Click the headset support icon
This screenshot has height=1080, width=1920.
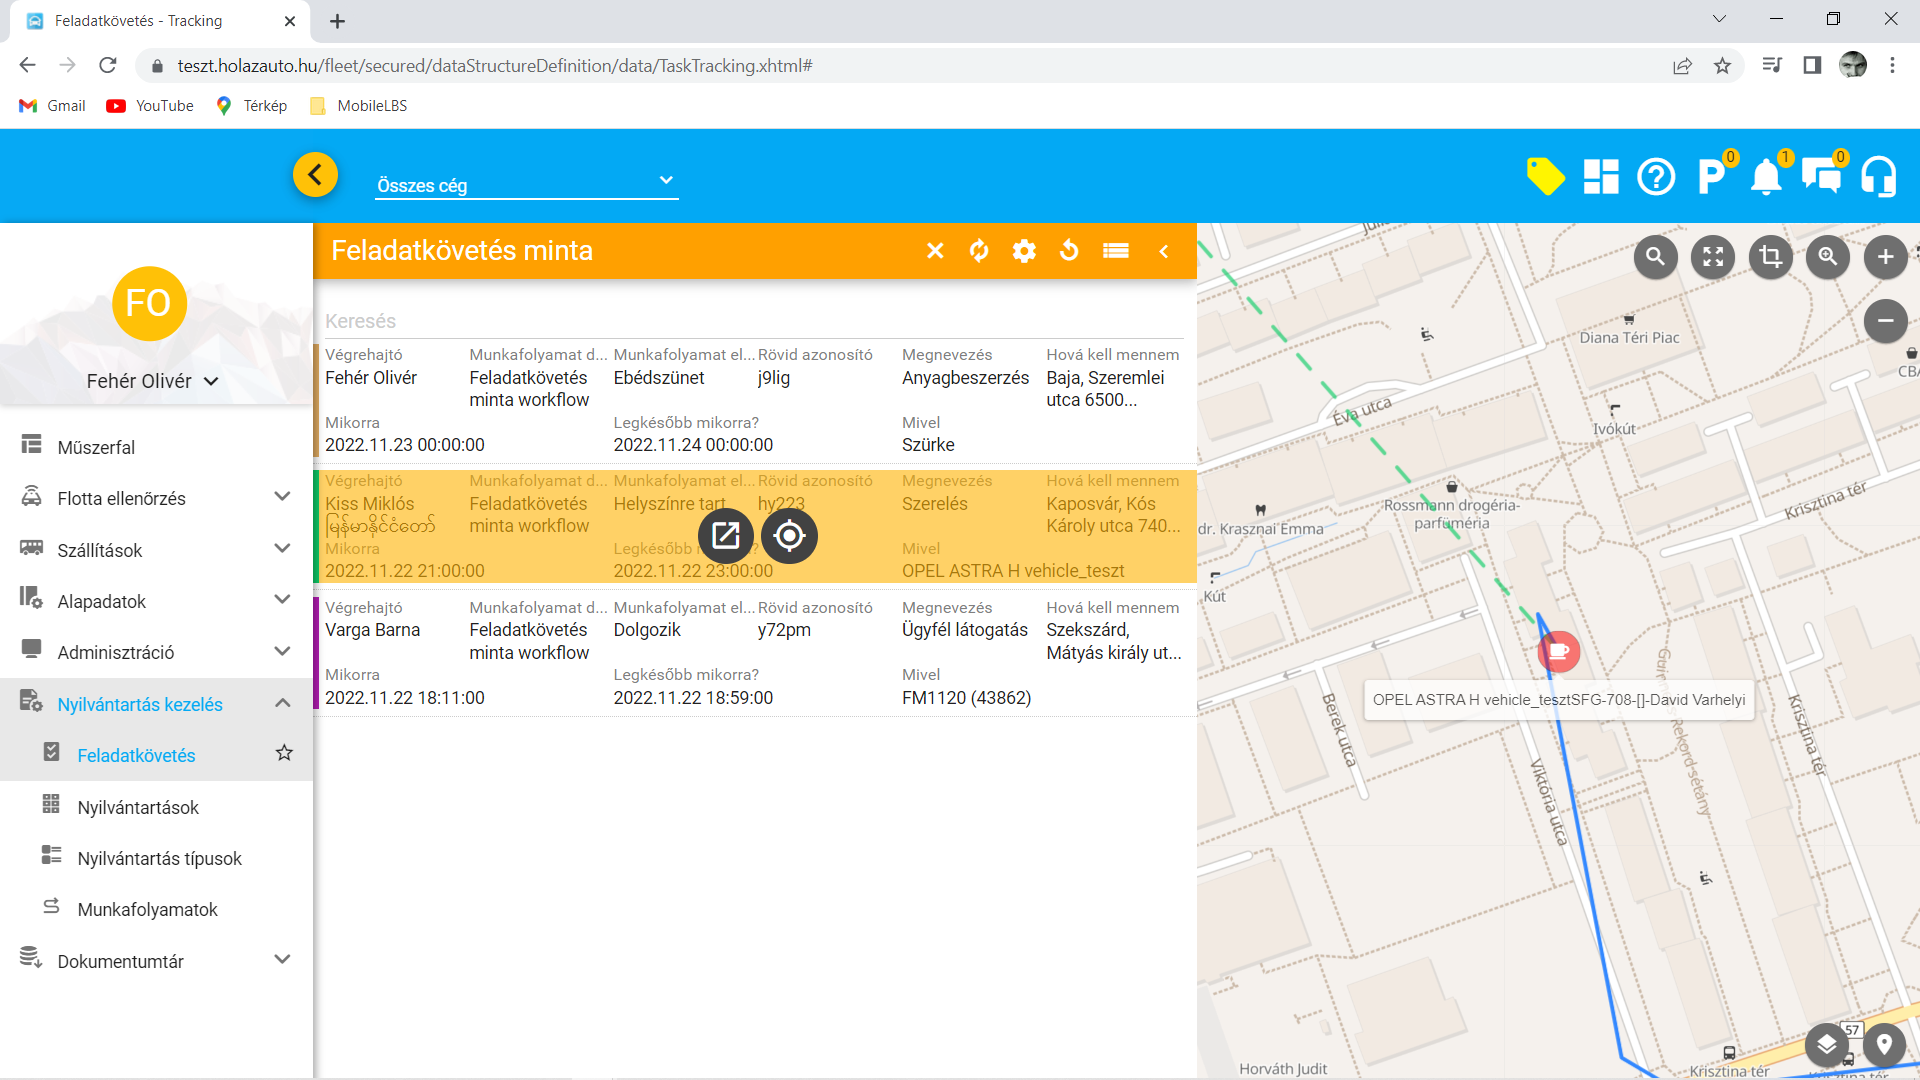(1878, 177)
